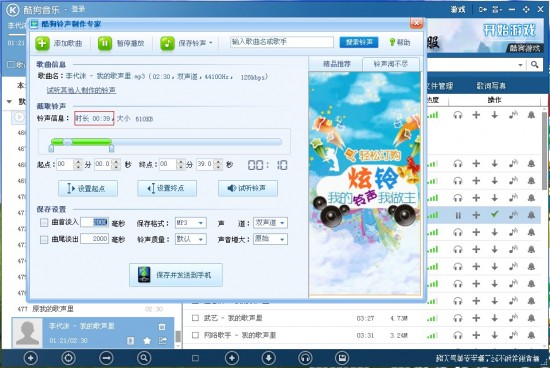Click the ringtone start marker handle
The height and width of the screenshot is (368, 550).
click(51, 148)
